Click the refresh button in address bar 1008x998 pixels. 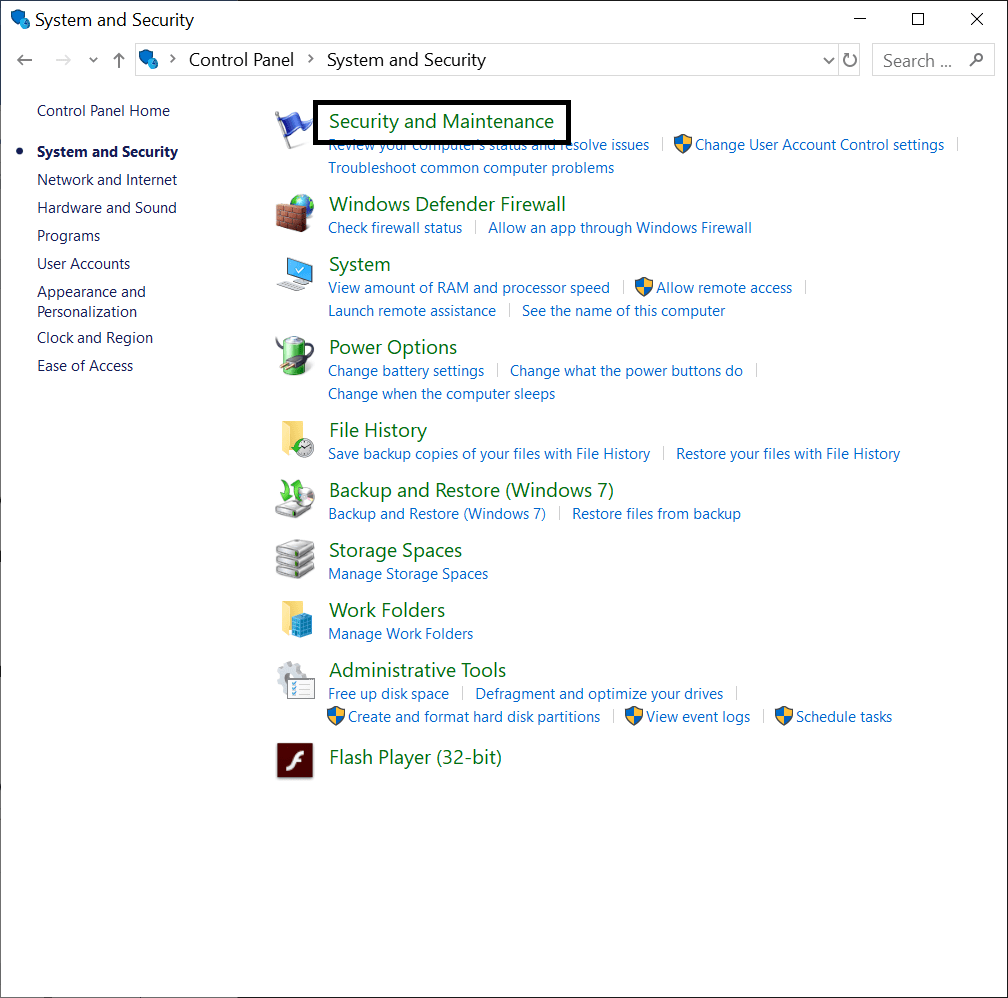point(850,60)
